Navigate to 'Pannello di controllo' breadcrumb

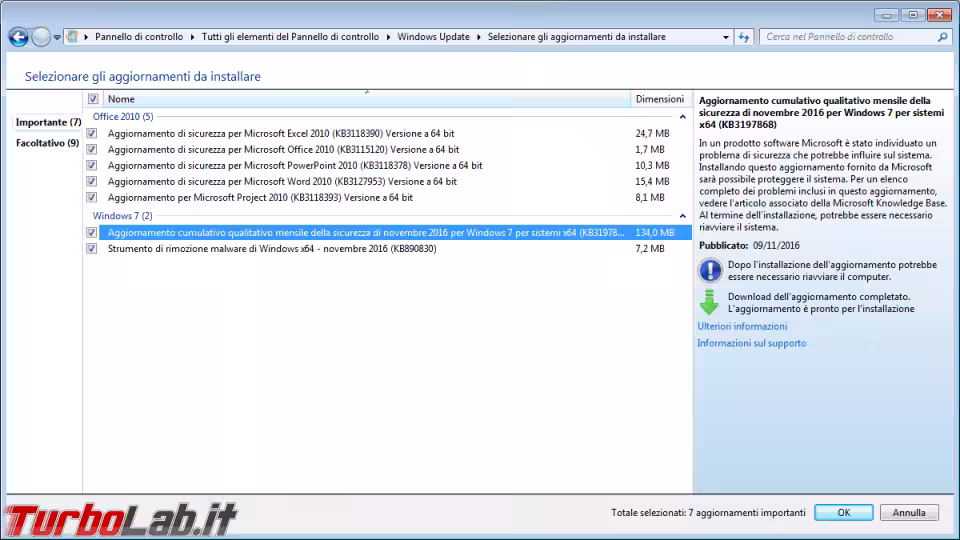pyautogui.click(x=139, y=37)
